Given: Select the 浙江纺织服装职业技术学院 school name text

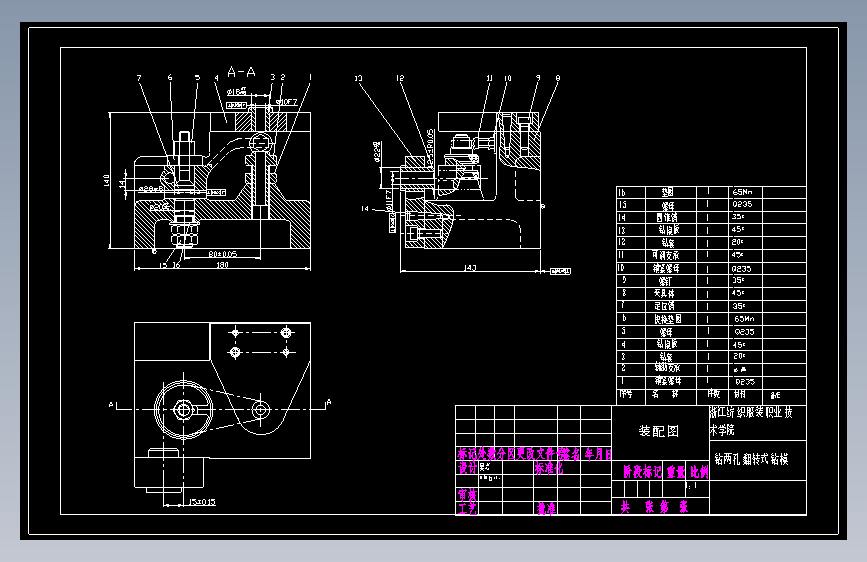Looking at the screenshot, I should (x=751, y=421).
